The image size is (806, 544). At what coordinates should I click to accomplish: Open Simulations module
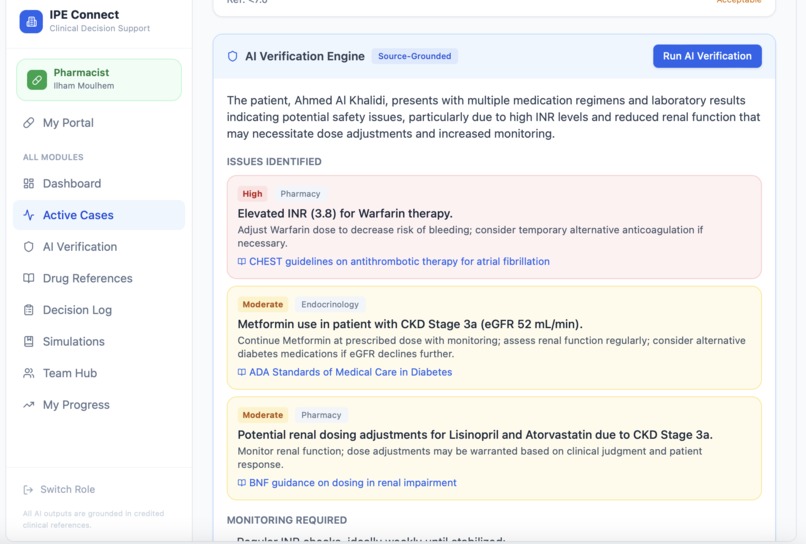point(99,341)
